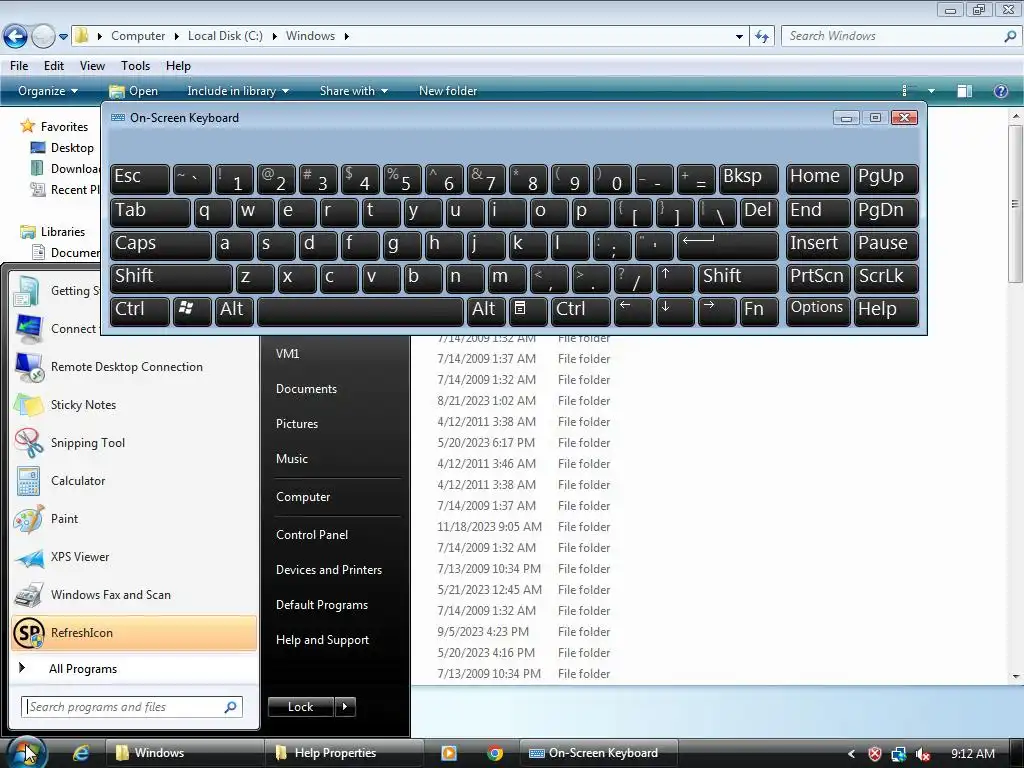Show hidden tray icons arrow
Screen dimensions: 1024x768
pyautogui.click(x=851, y=754)
